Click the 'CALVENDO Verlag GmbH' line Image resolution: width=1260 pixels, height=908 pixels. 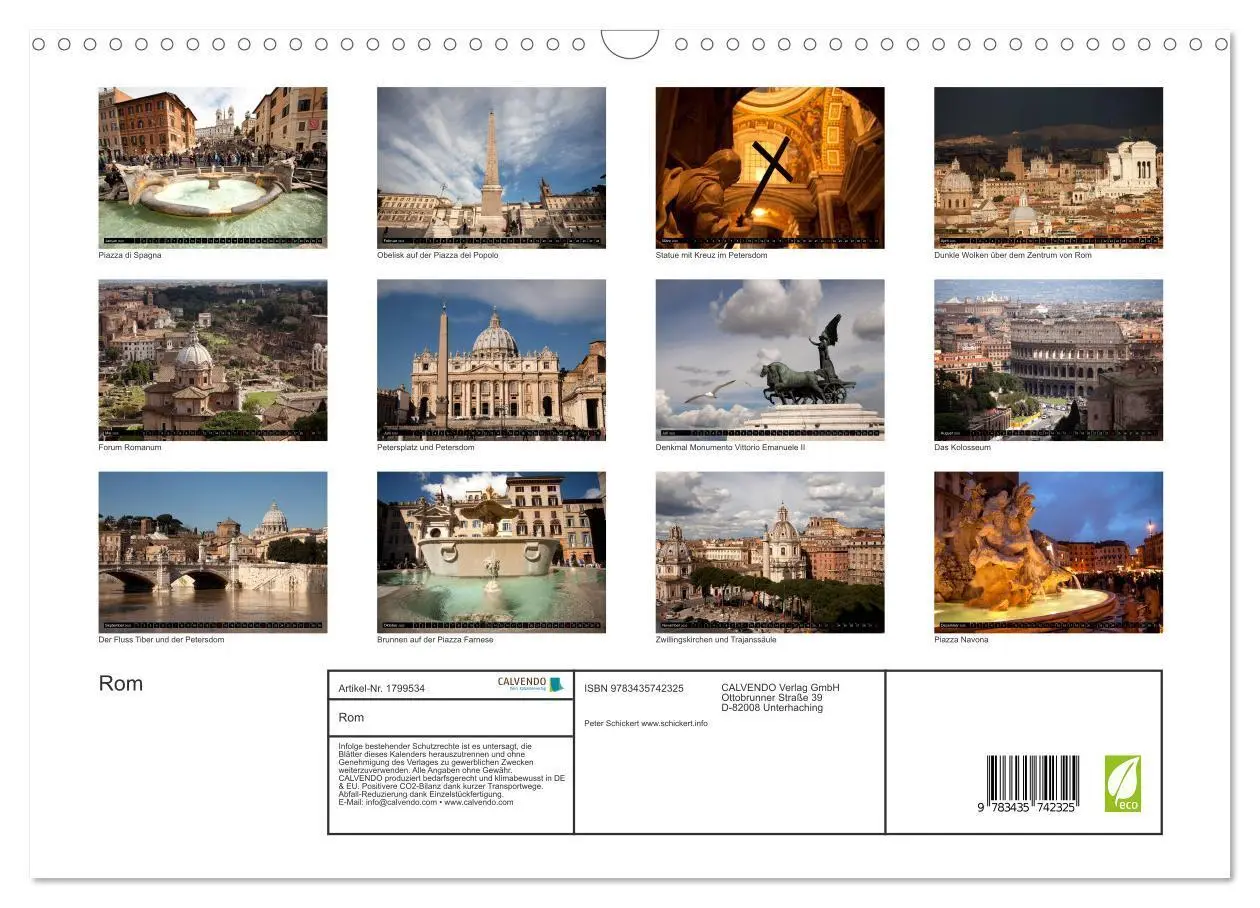coord(780,687)
